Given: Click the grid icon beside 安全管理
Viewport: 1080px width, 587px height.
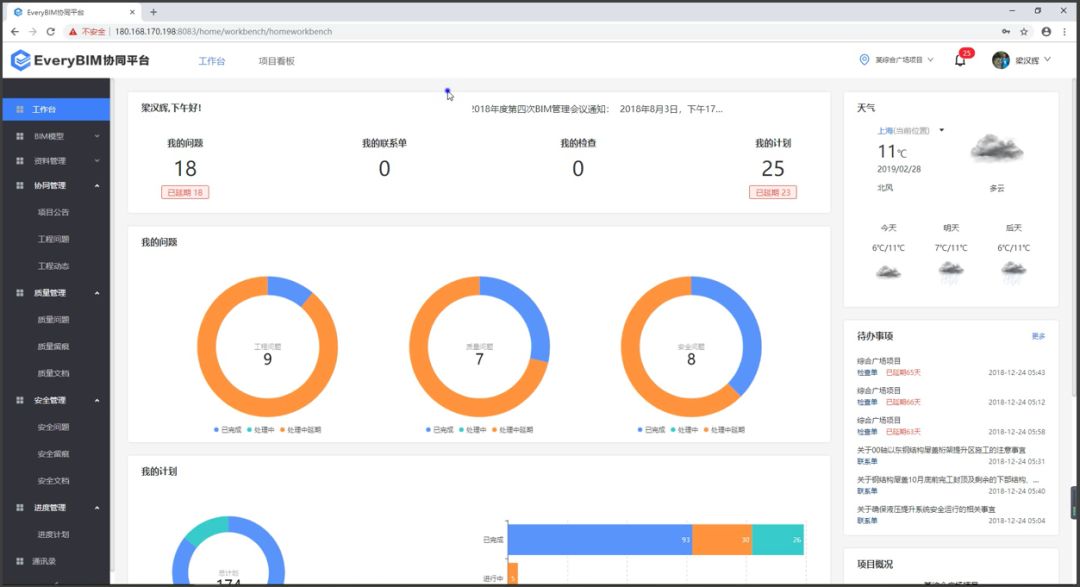Looking at the screenshot, I should [x=20, y=400].
